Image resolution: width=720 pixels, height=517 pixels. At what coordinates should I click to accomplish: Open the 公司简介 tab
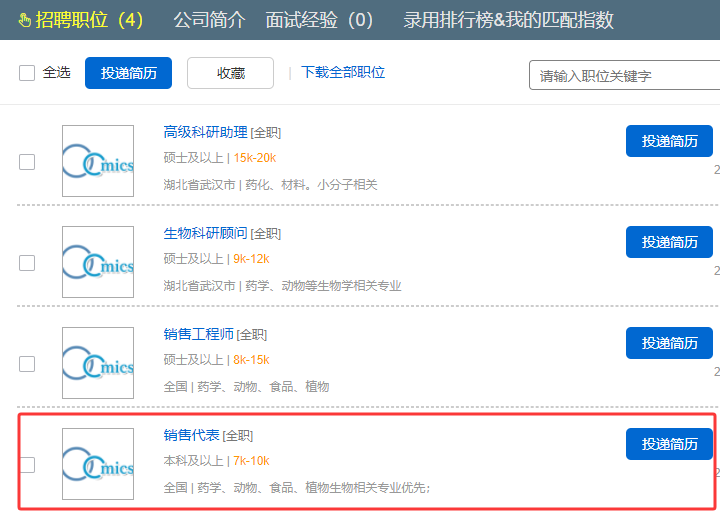[x=211, y=20]
